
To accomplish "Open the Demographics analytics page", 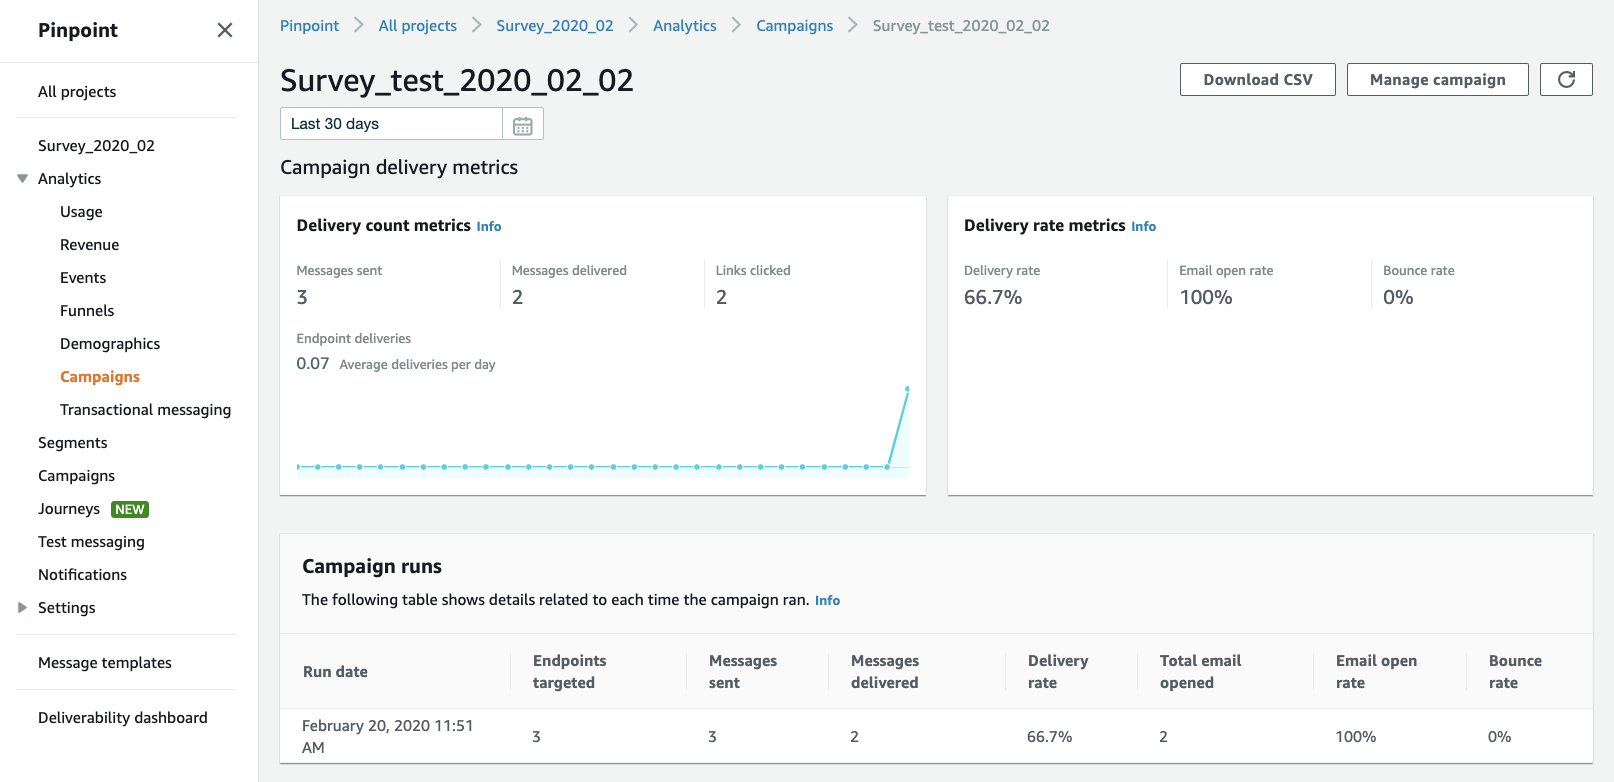I will (110, 344).
